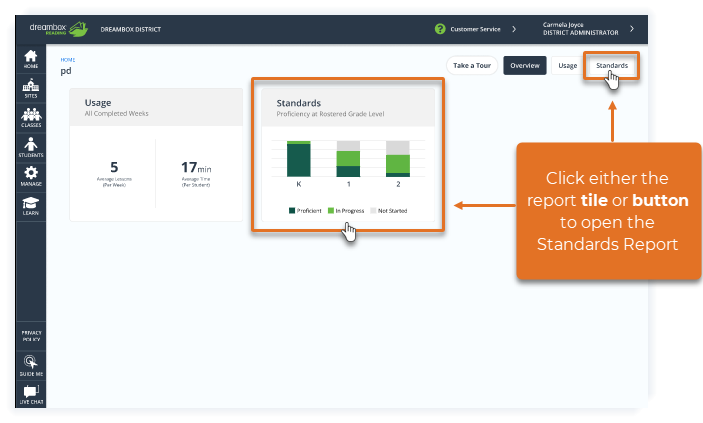
Task: Launch the Guide Me icon
Action: tap(31, 366)
